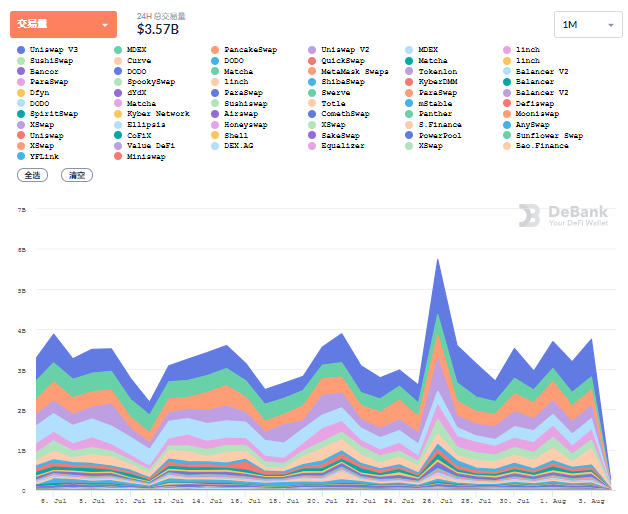
Task: Click the 12. Jul x-axis label
Action: click(x=168, y=501)
